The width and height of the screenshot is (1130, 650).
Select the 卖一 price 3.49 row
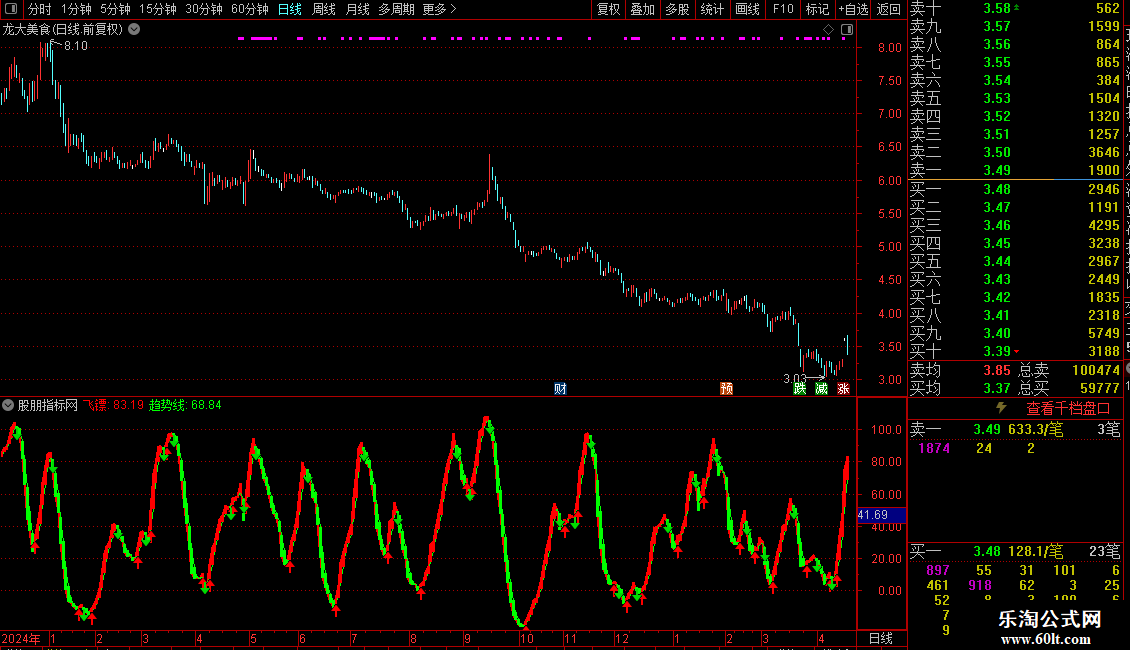tap(1015, 170)
